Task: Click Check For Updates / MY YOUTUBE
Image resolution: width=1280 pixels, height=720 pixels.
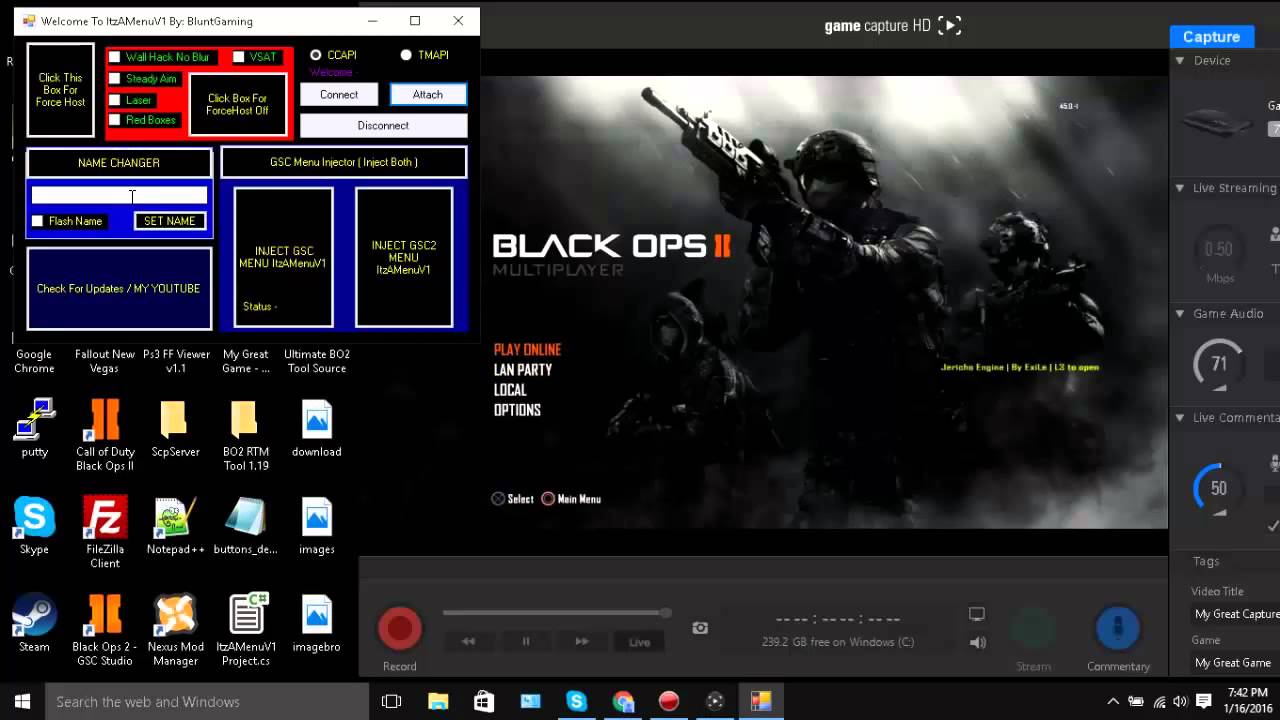Action: [x=119, y=288]
